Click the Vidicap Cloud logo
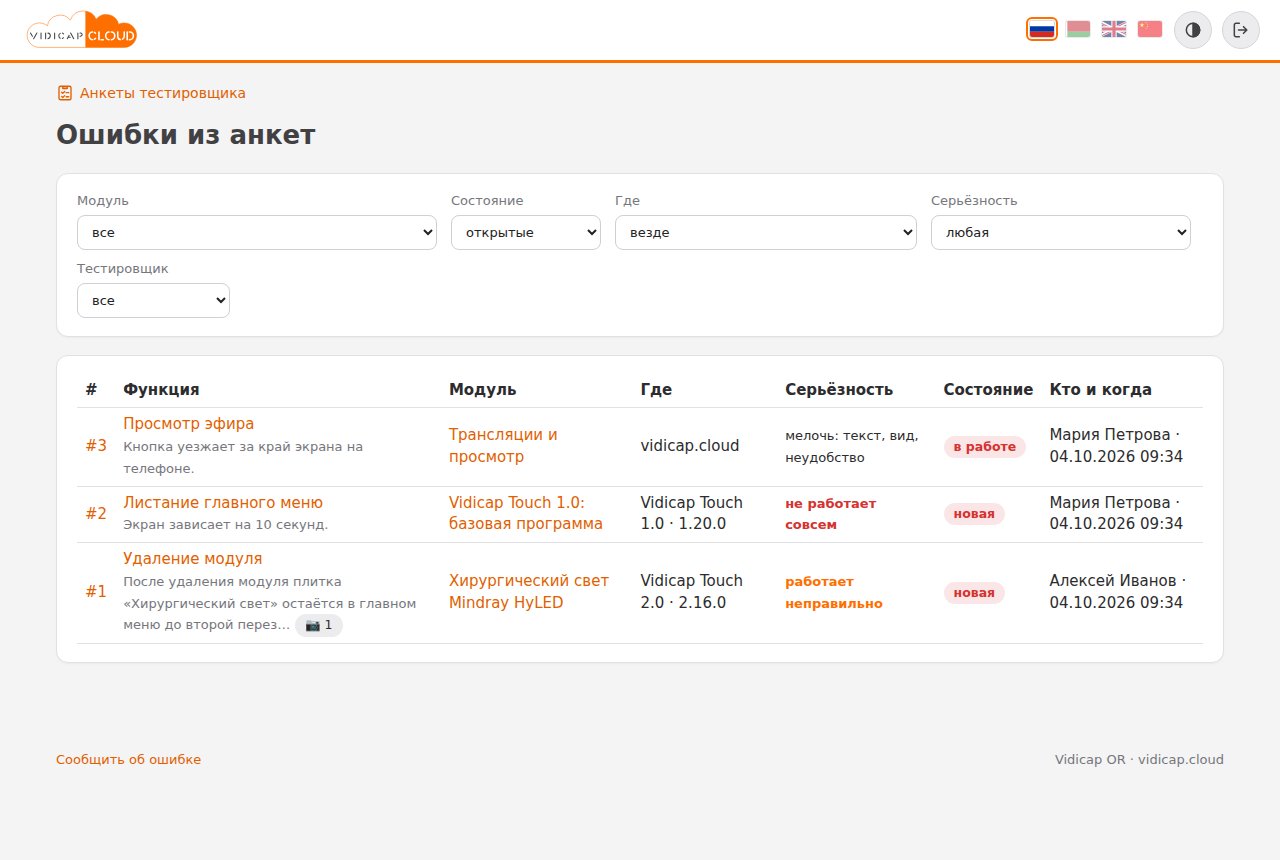The width and height of the screenshot is (1280, 860). (82, 30)
